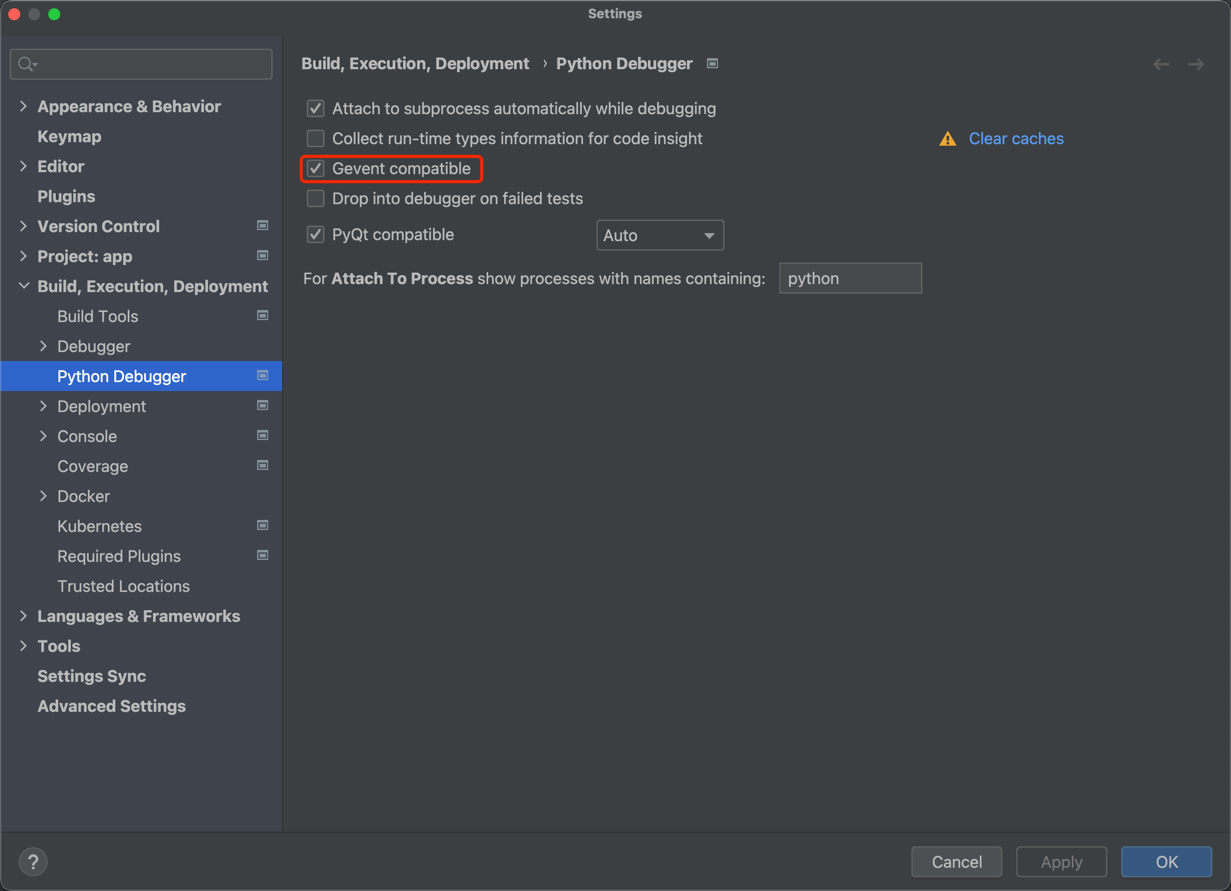Screen dimensions: 1231x891
Task: Go back with the left arrow
Action: tap(1161, 64)
